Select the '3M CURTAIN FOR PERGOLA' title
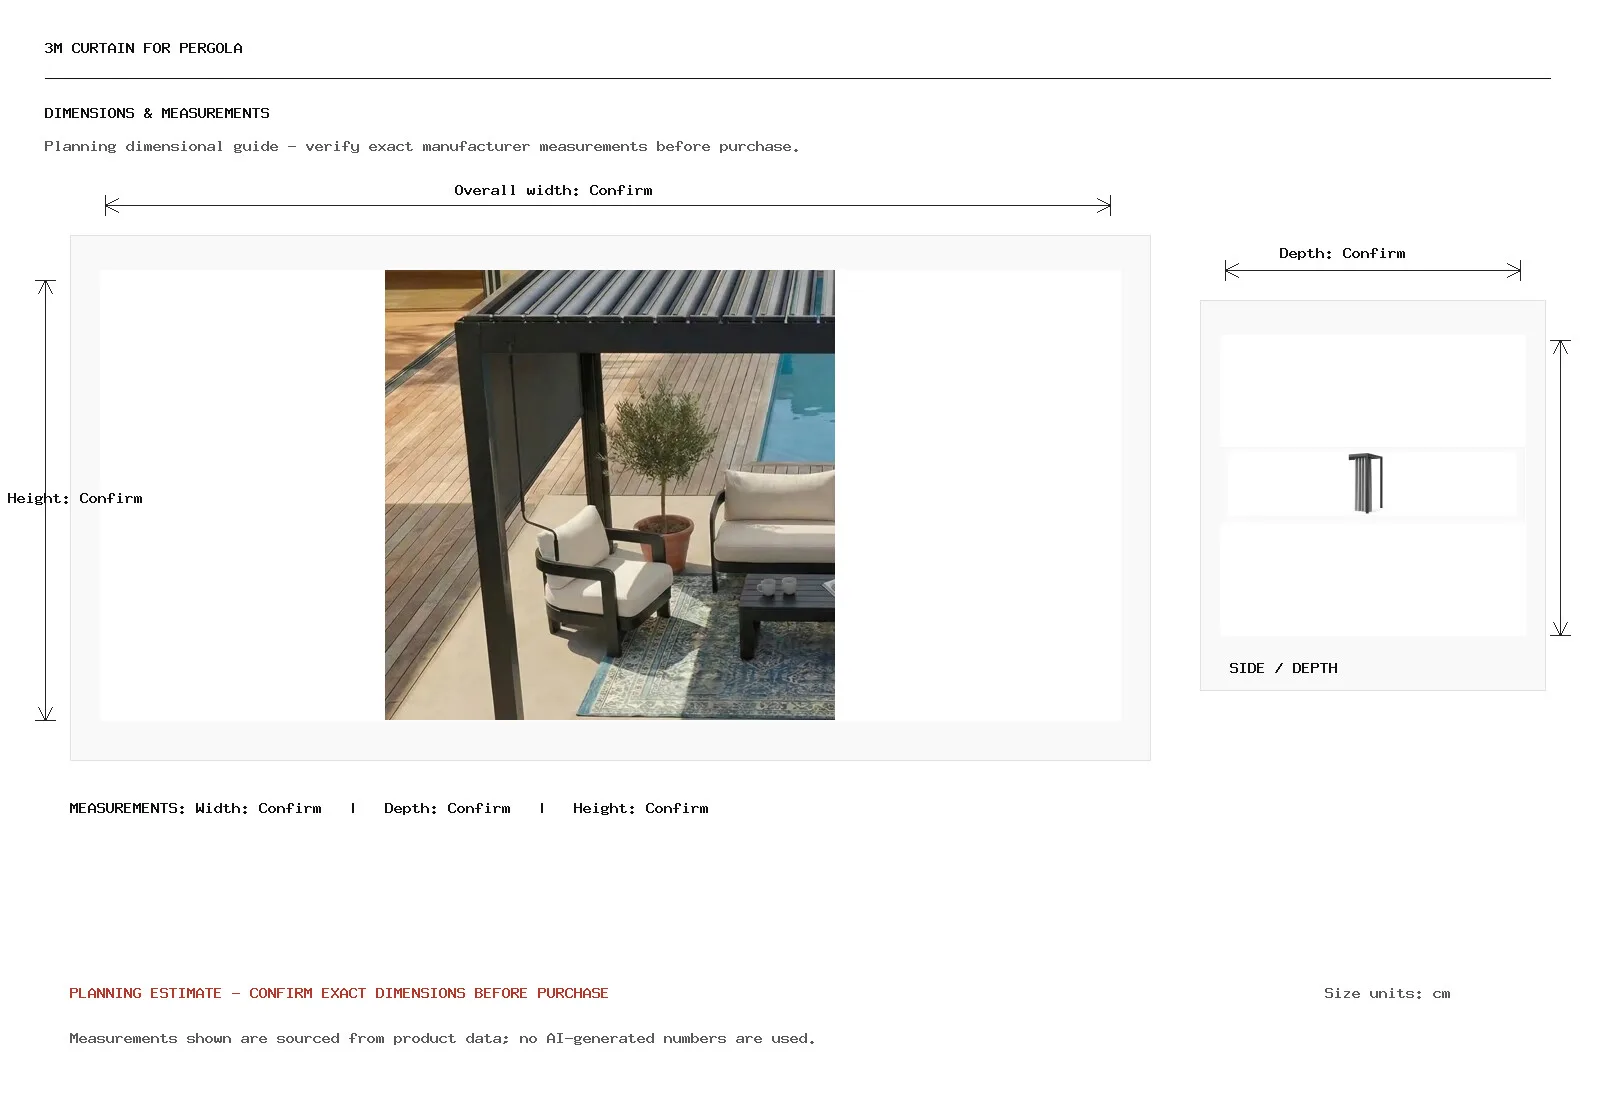The image size is (1600, 1120). [x=143, y=48]
